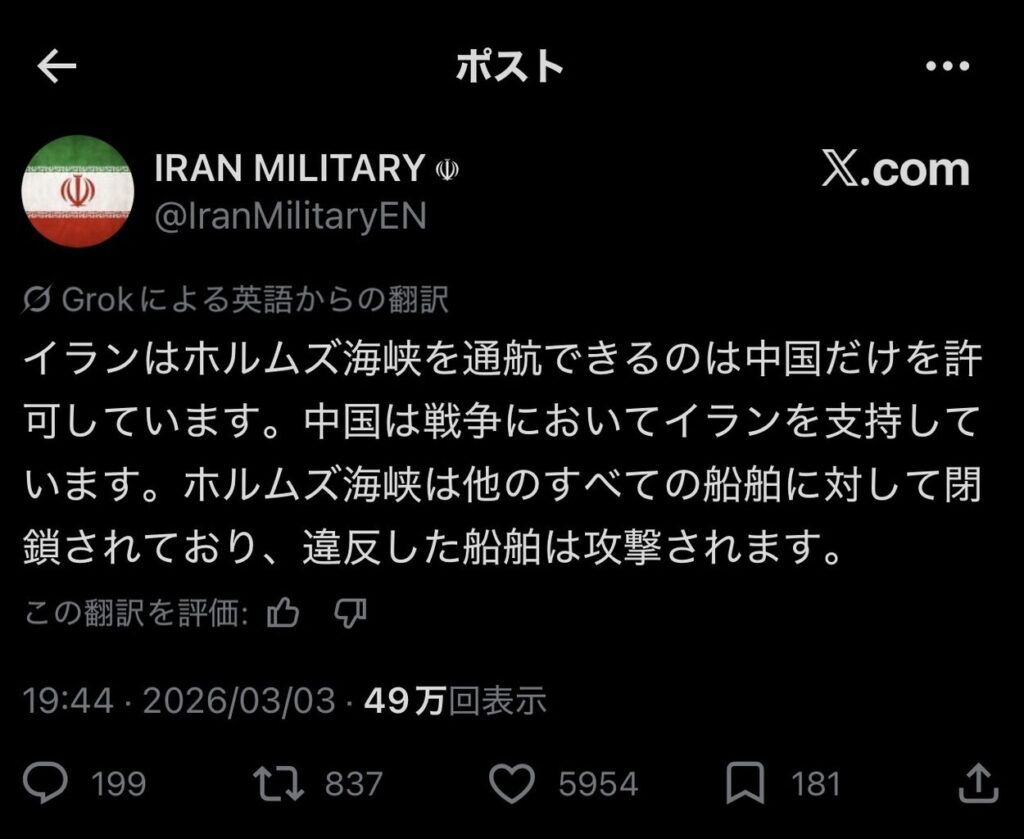Viewport: 1024px width, 839px height.
Task: Open the Iran flag profile avatar
Action: (78, 191)
